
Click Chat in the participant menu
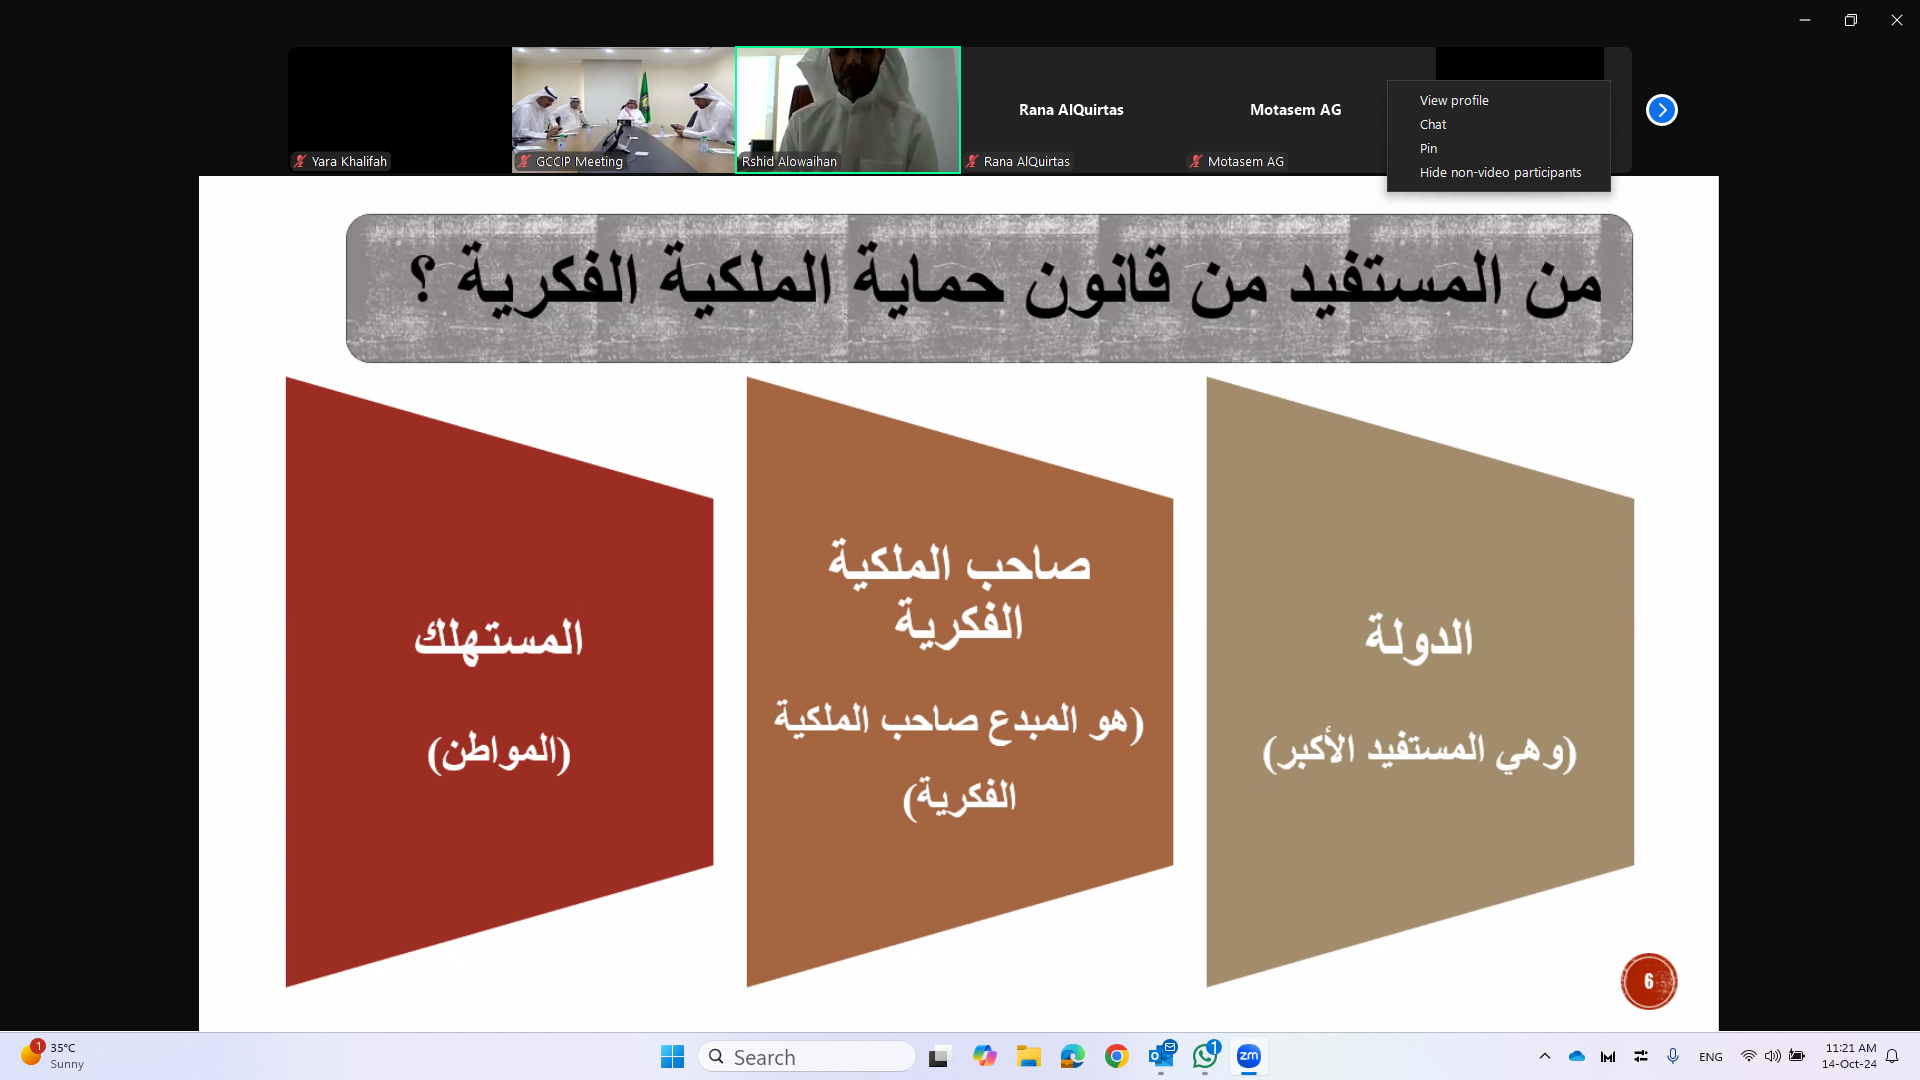pos(1433,124)
